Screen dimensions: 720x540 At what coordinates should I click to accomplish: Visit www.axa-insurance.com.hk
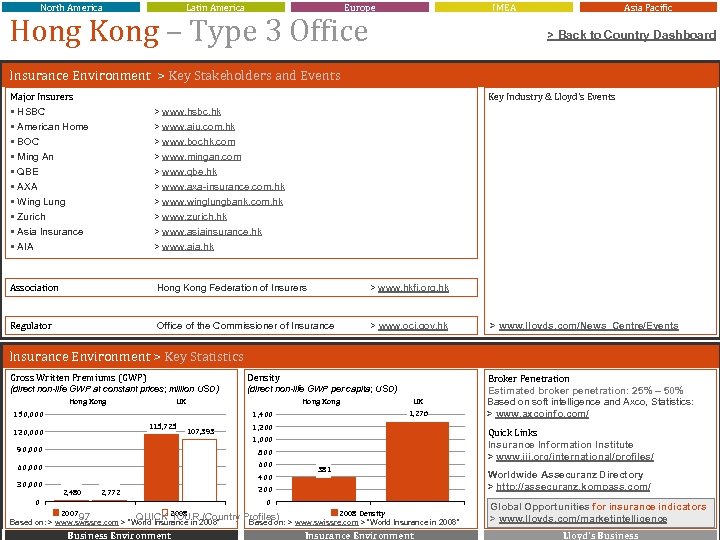223,187
